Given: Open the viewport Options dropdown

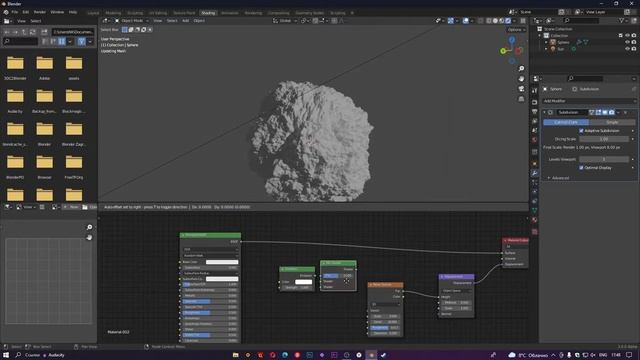Looking at the screenshot, I should pyautogui.click(x=516, y=30).
